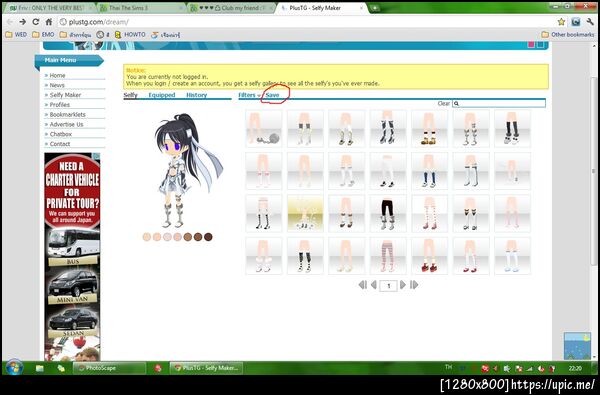Viewport: 600px width, 395px height.
Task: Open the Chrome wrench menu
Action: tap(590, 22)
